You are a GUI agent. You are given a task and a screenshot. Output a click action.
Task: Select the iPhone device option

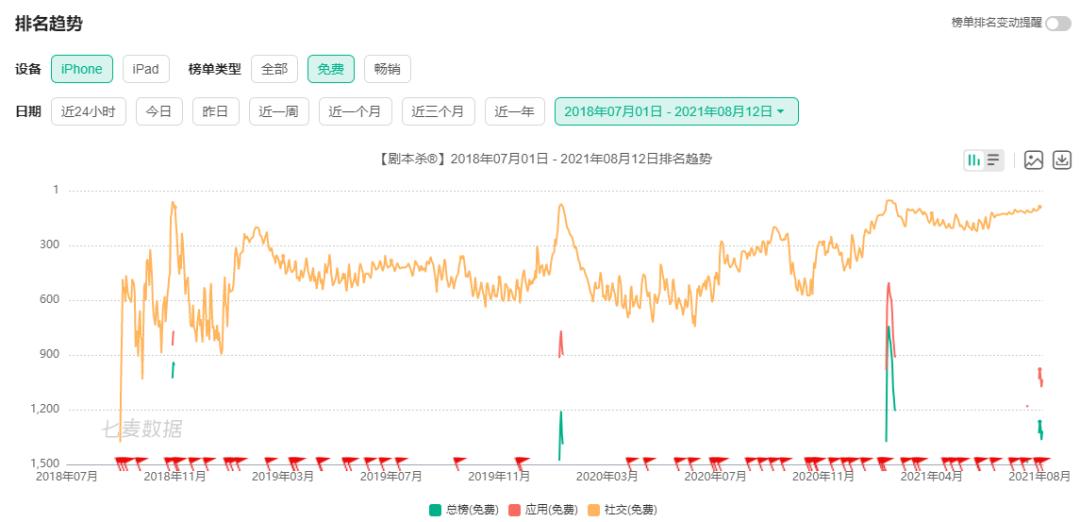coord(82,69)
